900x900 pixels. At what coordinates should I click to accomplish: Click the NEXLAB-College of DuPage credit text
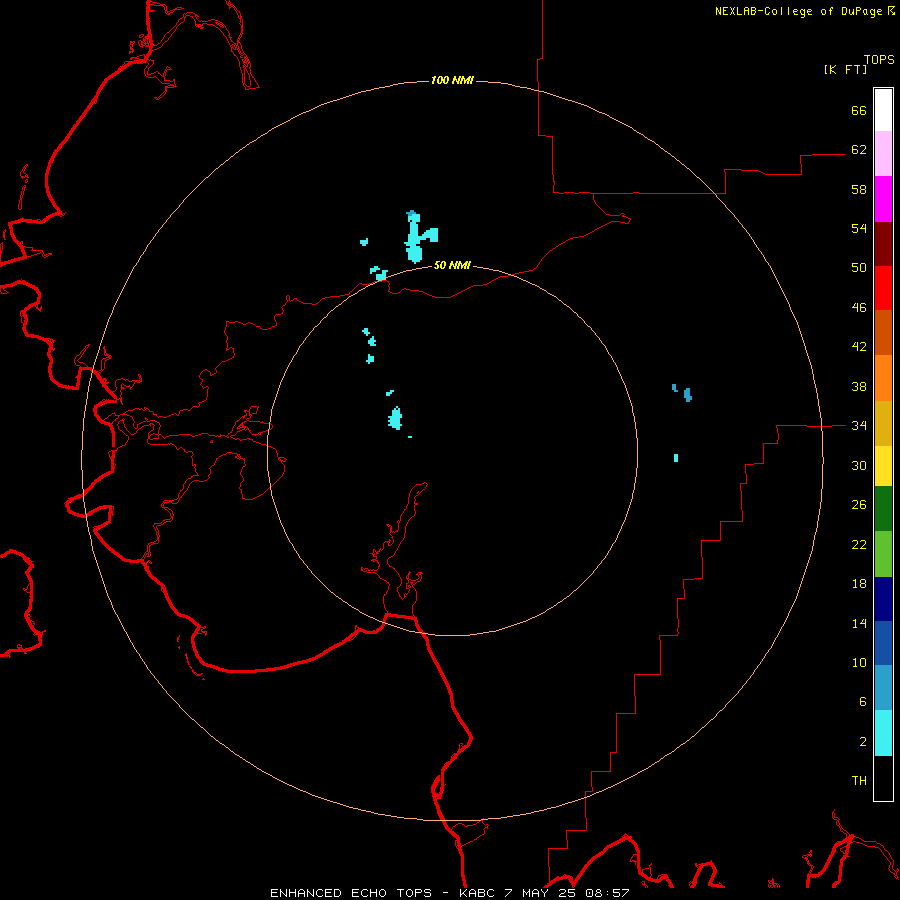798,11
